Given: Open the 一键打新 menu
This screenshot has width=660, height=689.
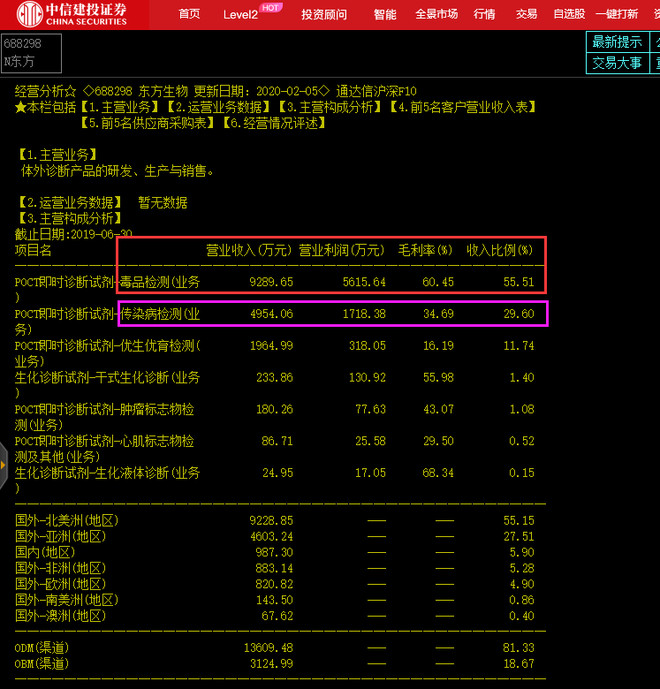Looking at the screenshot, I should [x=616, y=14].
